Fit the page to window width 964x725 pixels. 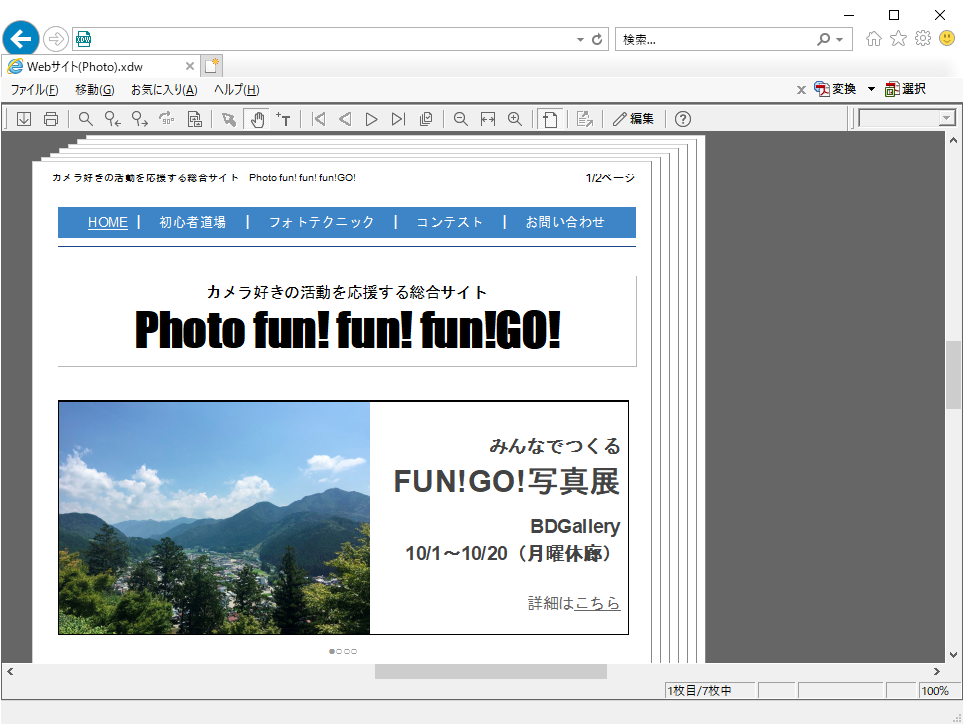tap(487, 119)
